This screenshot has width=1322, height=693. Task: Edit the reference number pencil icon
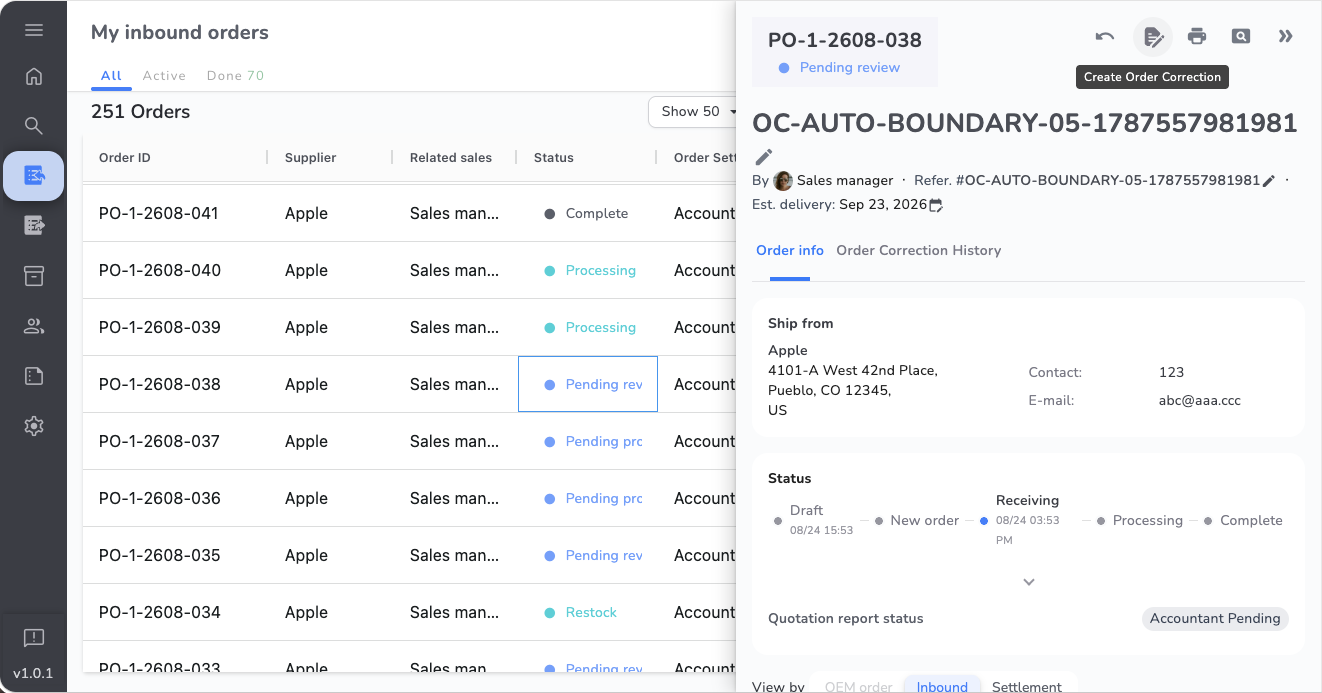point(1269,181)
